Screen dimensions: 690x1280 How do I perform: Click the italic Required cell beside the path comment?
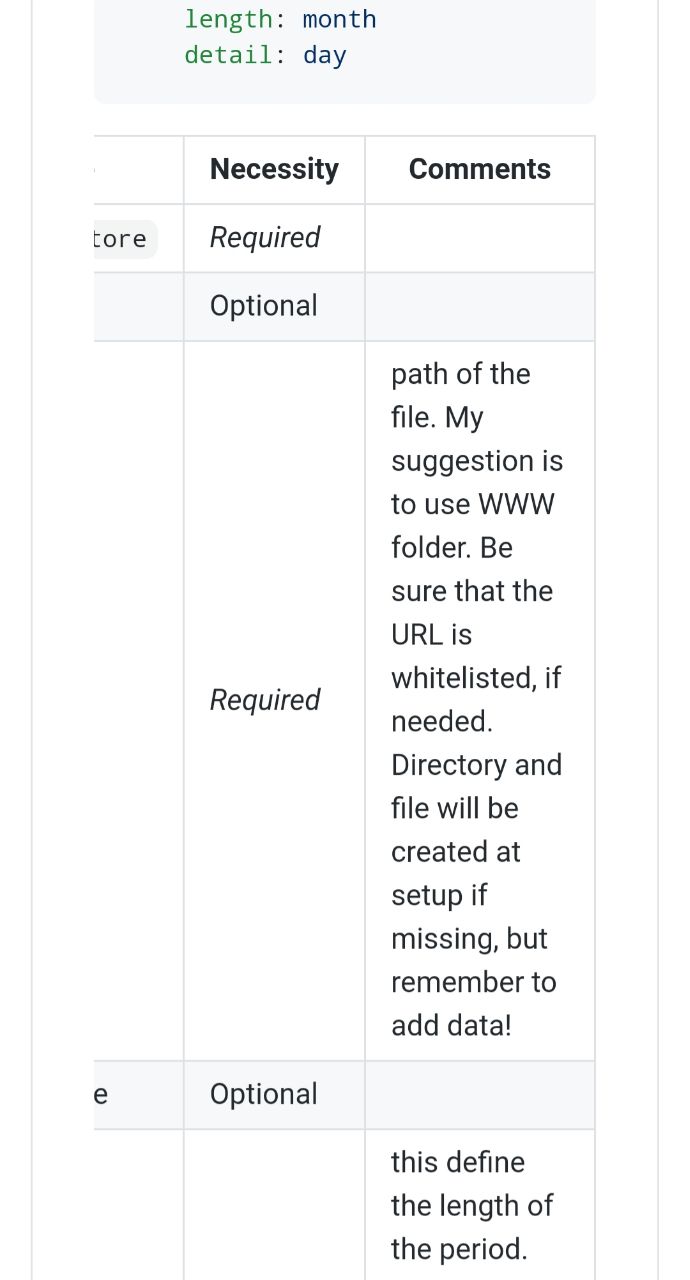point(265,700)
